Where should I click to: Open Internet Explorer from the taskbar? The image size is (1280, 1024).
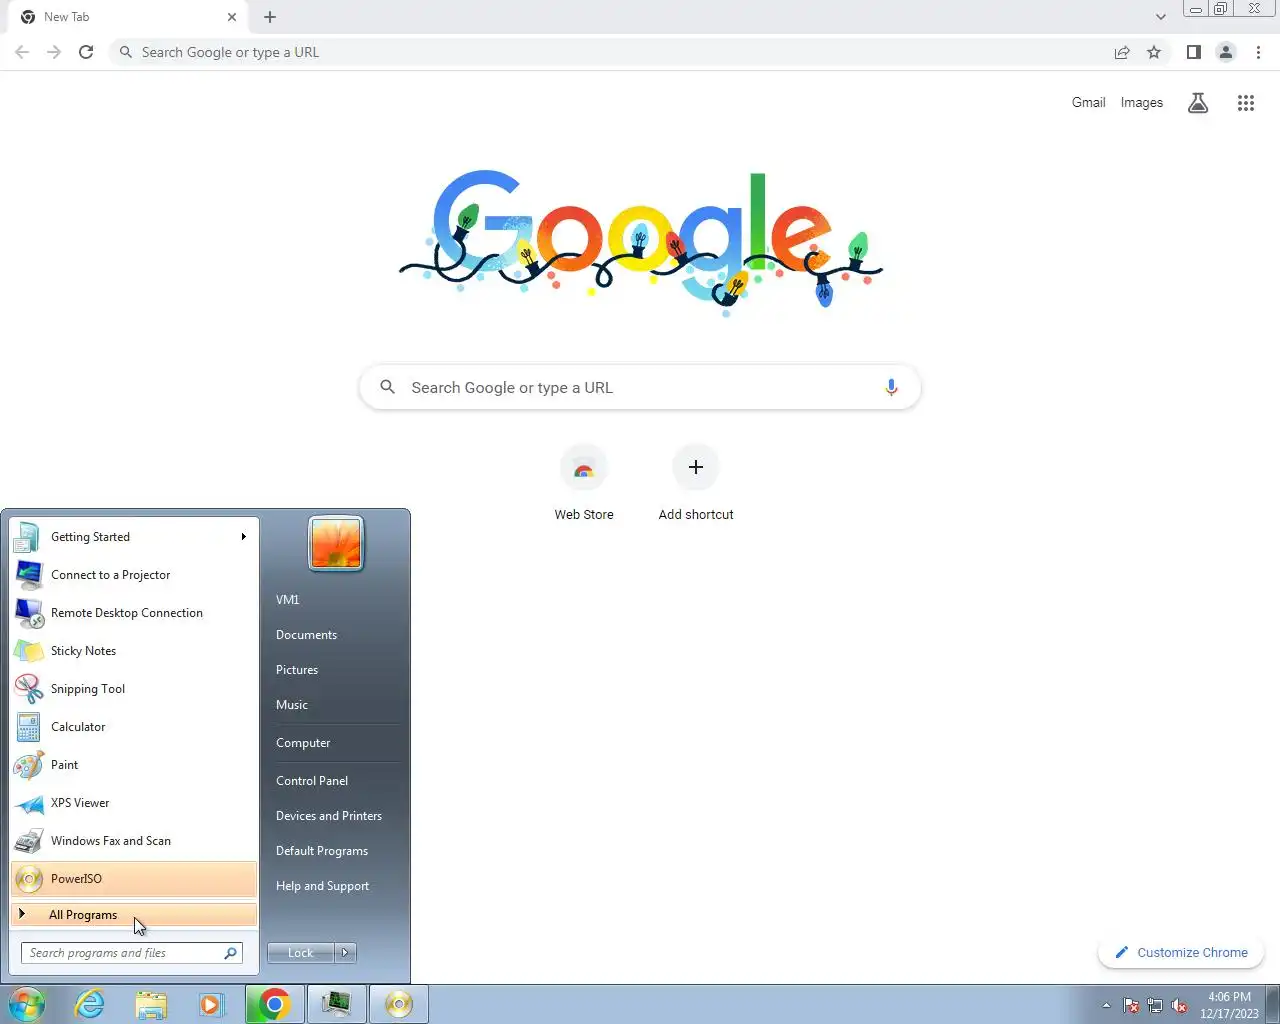coord(90,1004)
